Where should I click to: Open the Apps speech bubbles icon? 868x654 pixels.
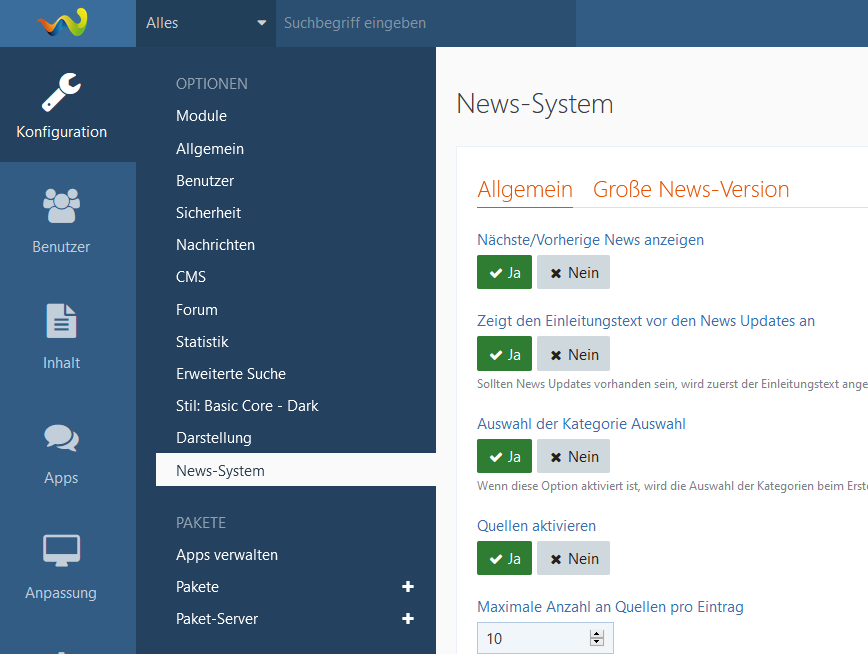[61, 437]
